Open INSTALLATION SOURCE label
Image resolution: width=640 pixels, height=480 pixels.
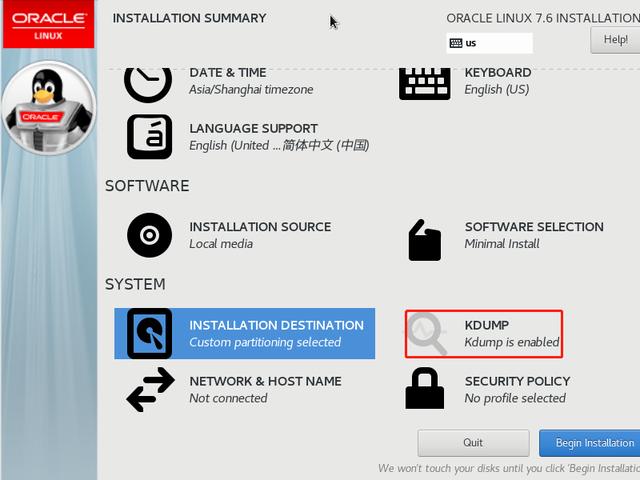point(260,227)
